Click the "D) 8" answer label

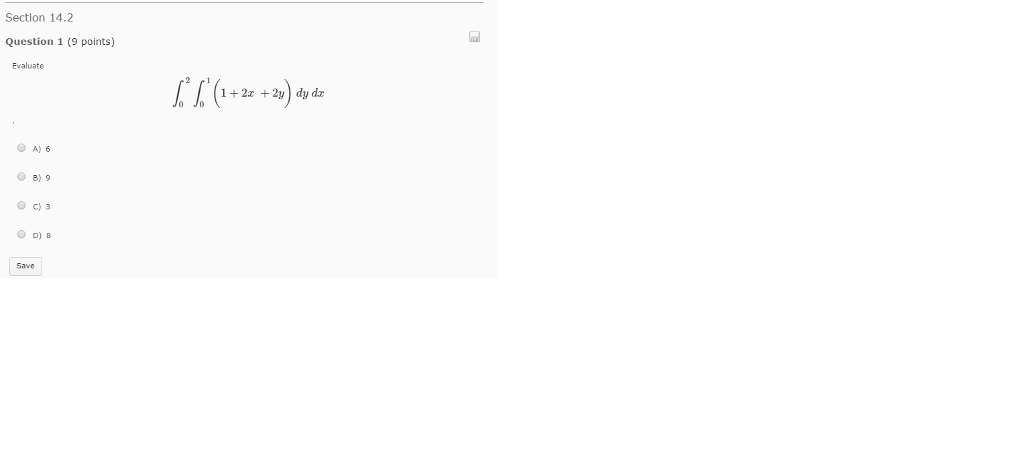[41, 235]
